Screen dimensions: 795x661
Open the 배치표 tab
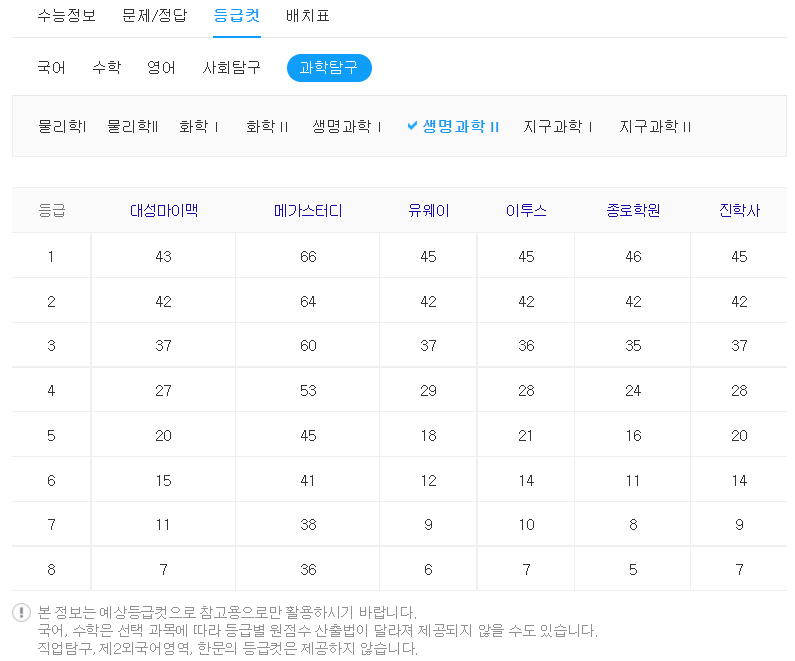[x=308, y=16]
